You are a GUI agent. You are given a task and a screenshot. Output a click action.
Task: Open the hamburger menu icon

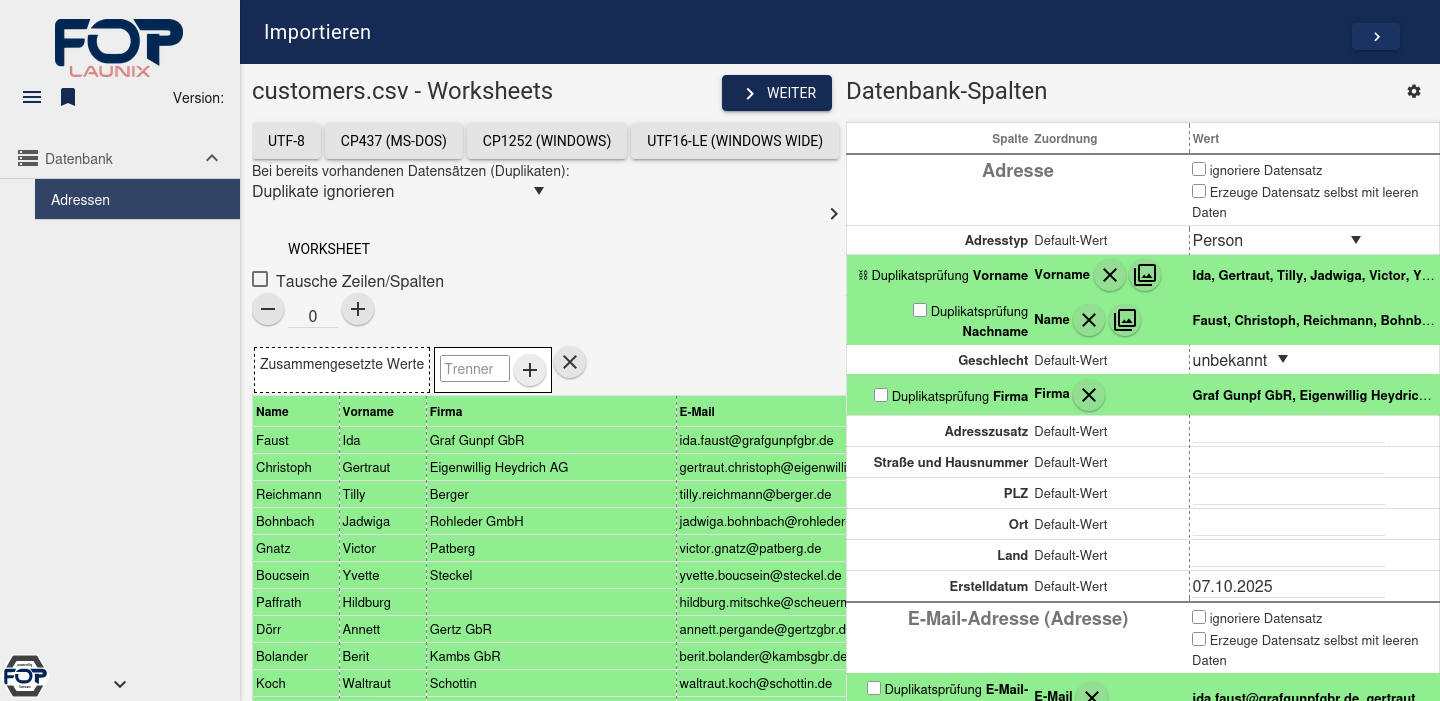click(32, 97)
